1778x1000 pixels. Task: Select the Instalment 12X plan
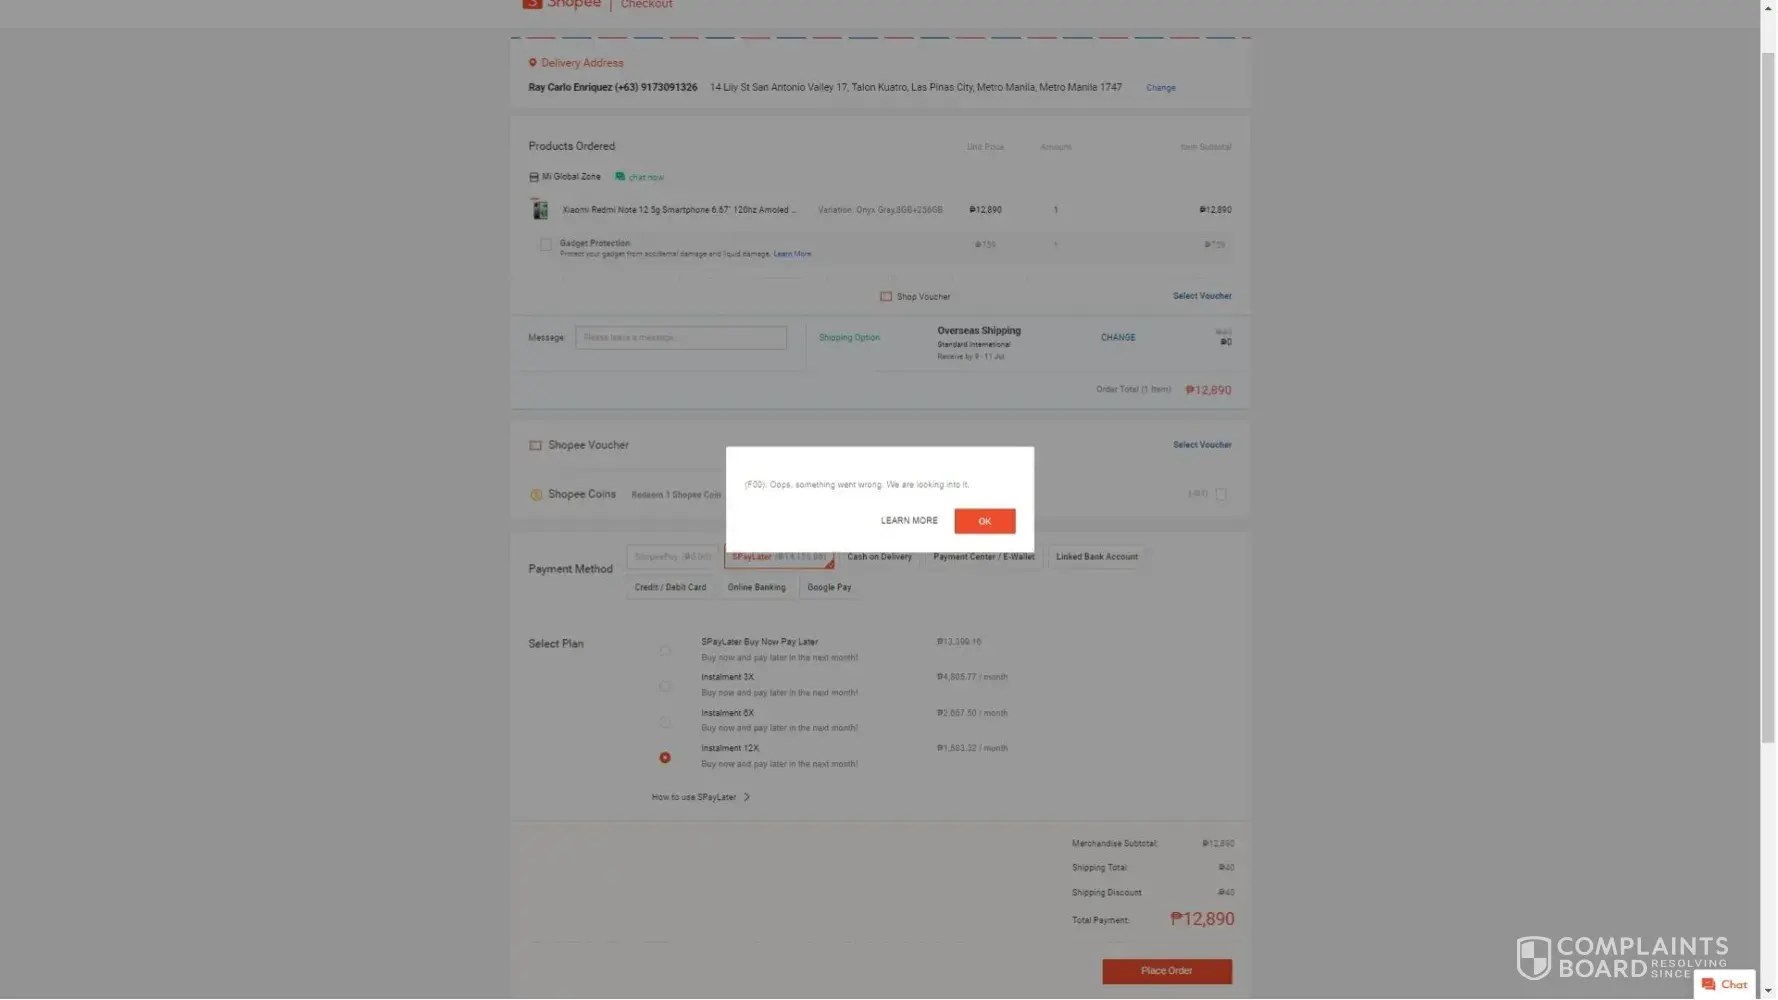665,758
